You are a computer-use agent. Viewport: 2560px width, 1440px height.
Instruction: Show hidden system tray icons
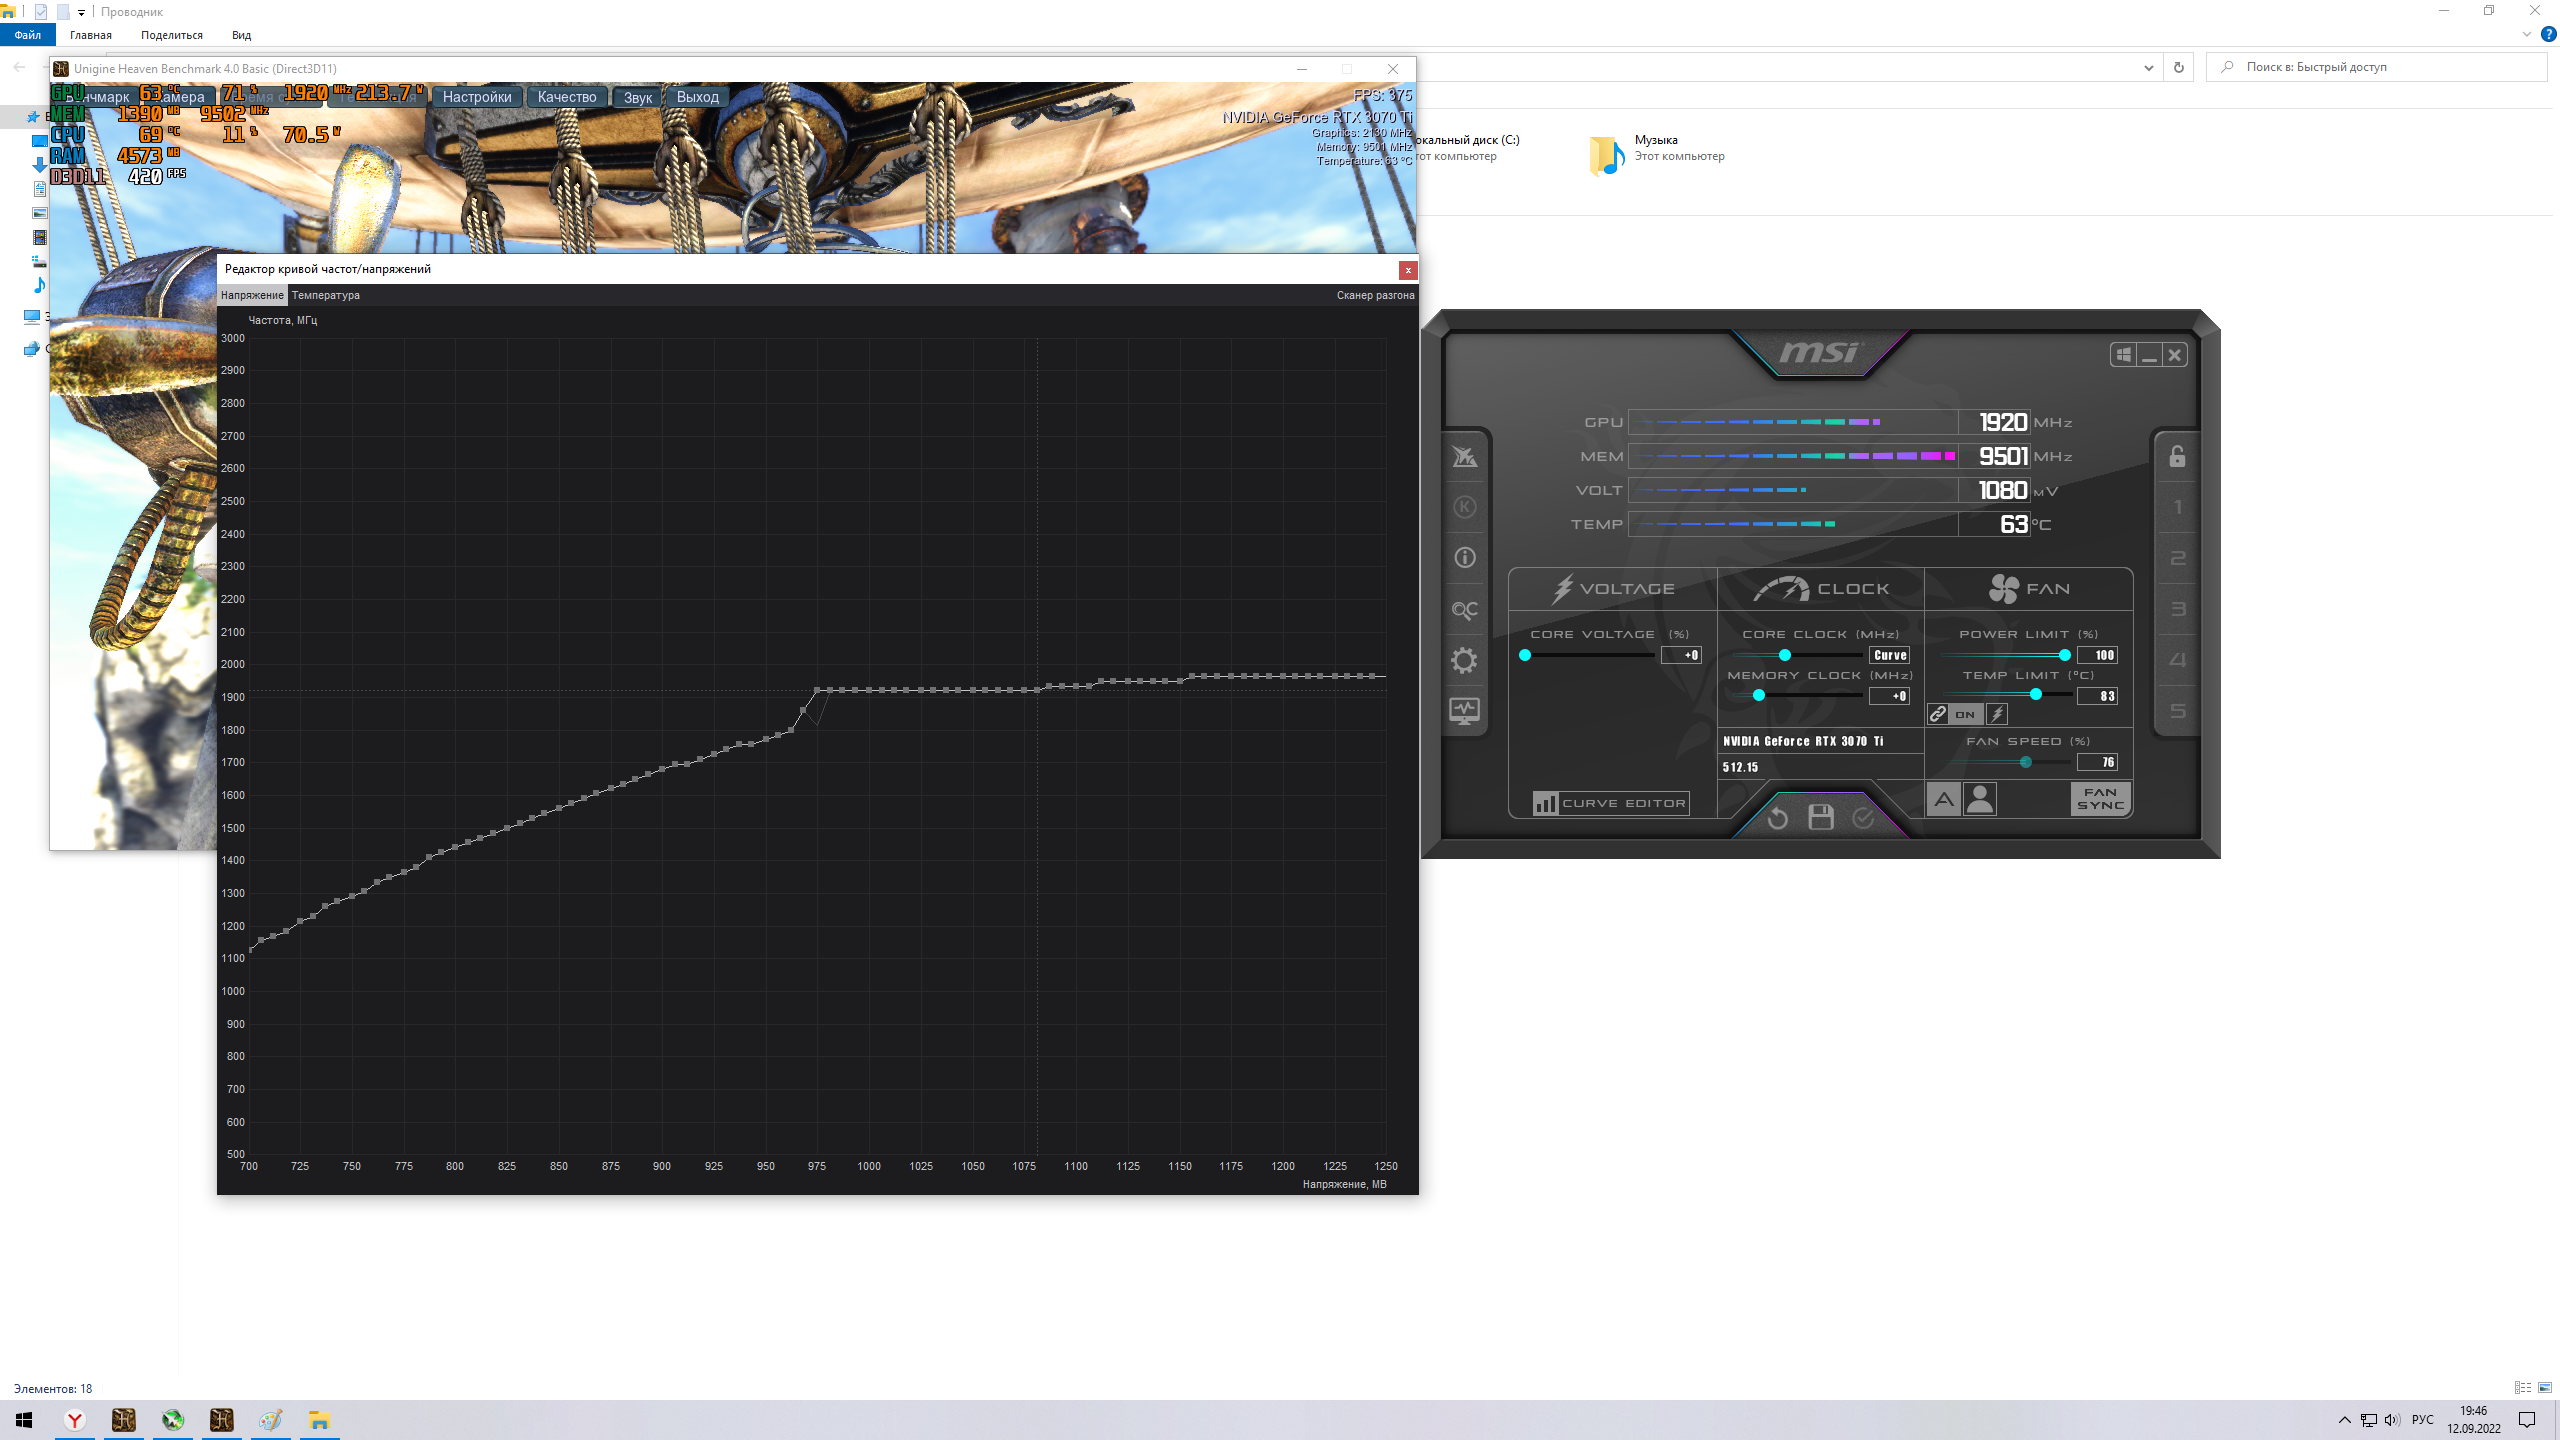(x=2344, y=1420)
